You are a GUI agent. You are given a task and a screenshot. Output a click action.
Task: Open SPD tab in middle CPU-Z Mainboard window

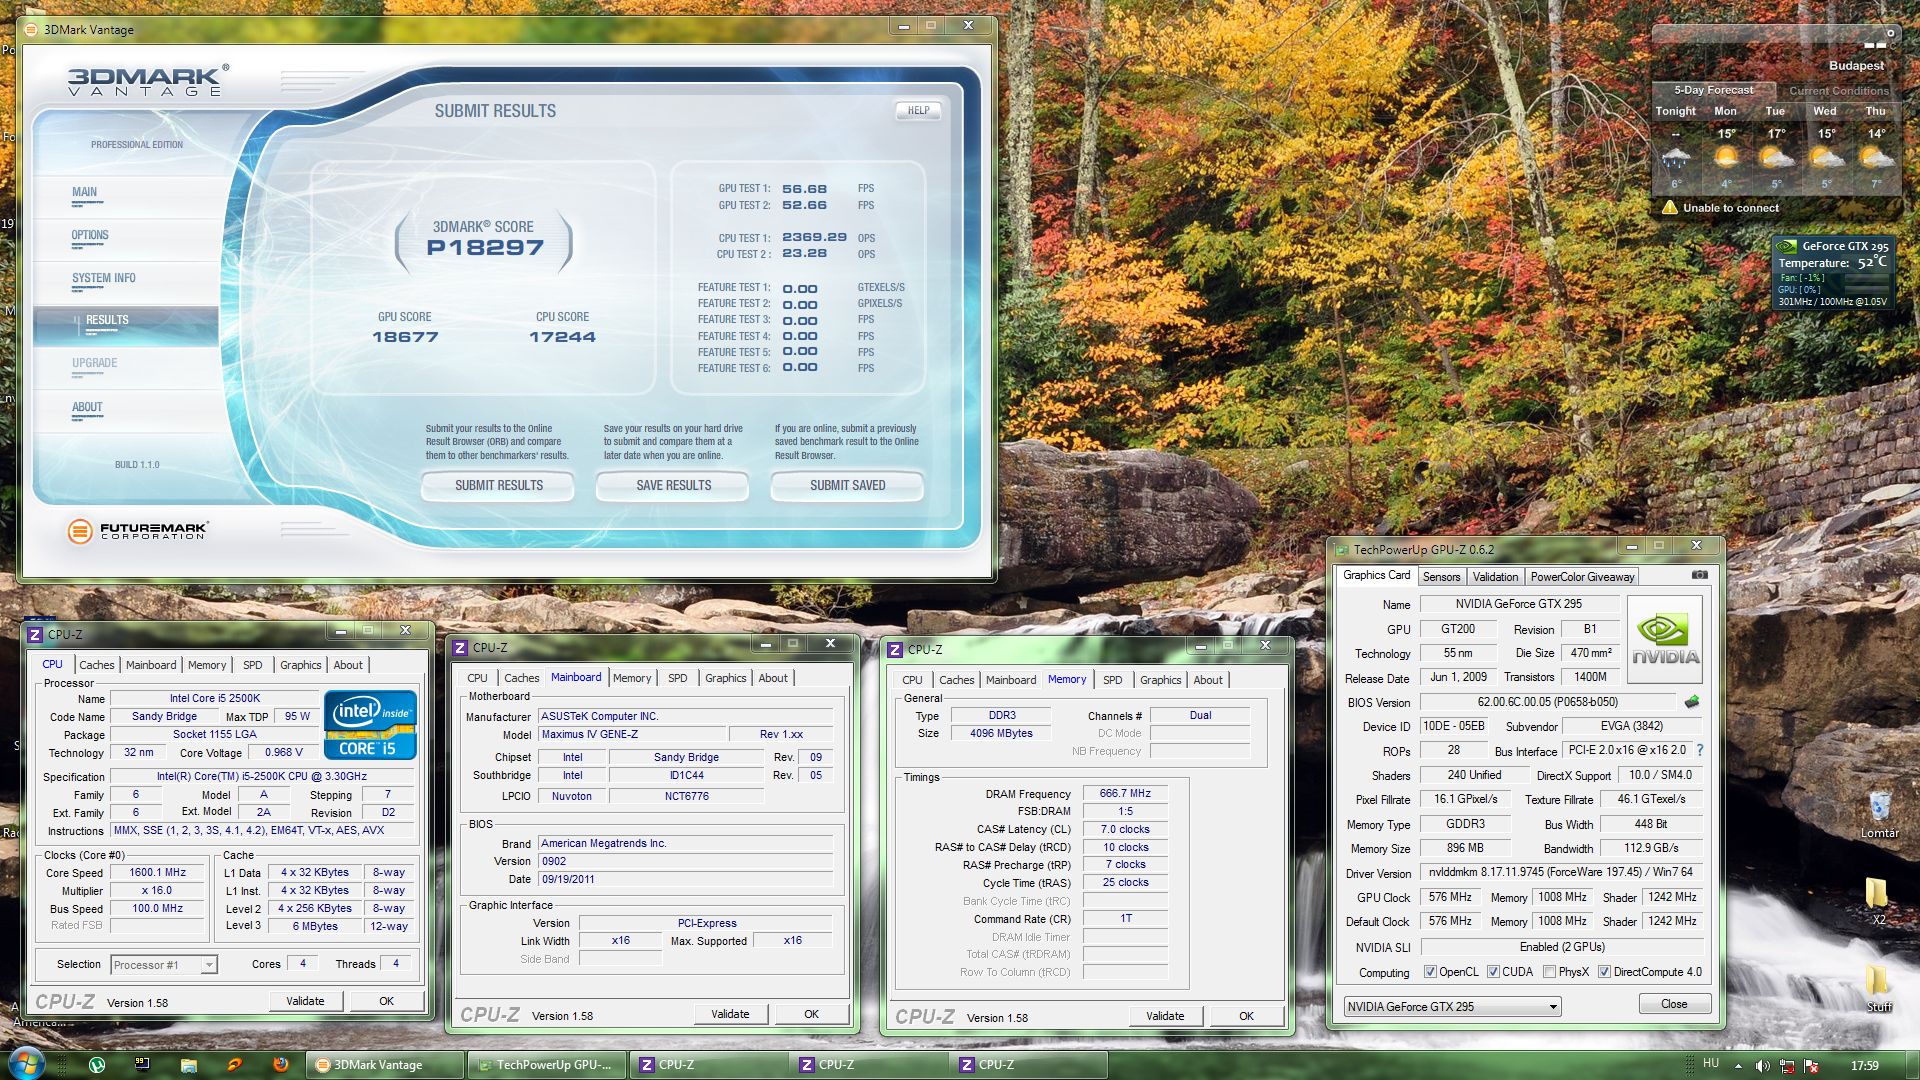tap(677, 678)
